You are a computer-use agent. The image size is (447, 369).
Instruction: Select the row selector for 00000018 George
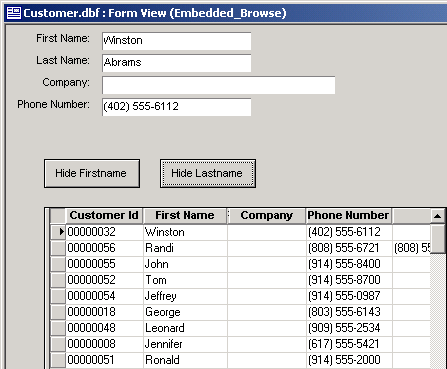[x=58, y=312]
